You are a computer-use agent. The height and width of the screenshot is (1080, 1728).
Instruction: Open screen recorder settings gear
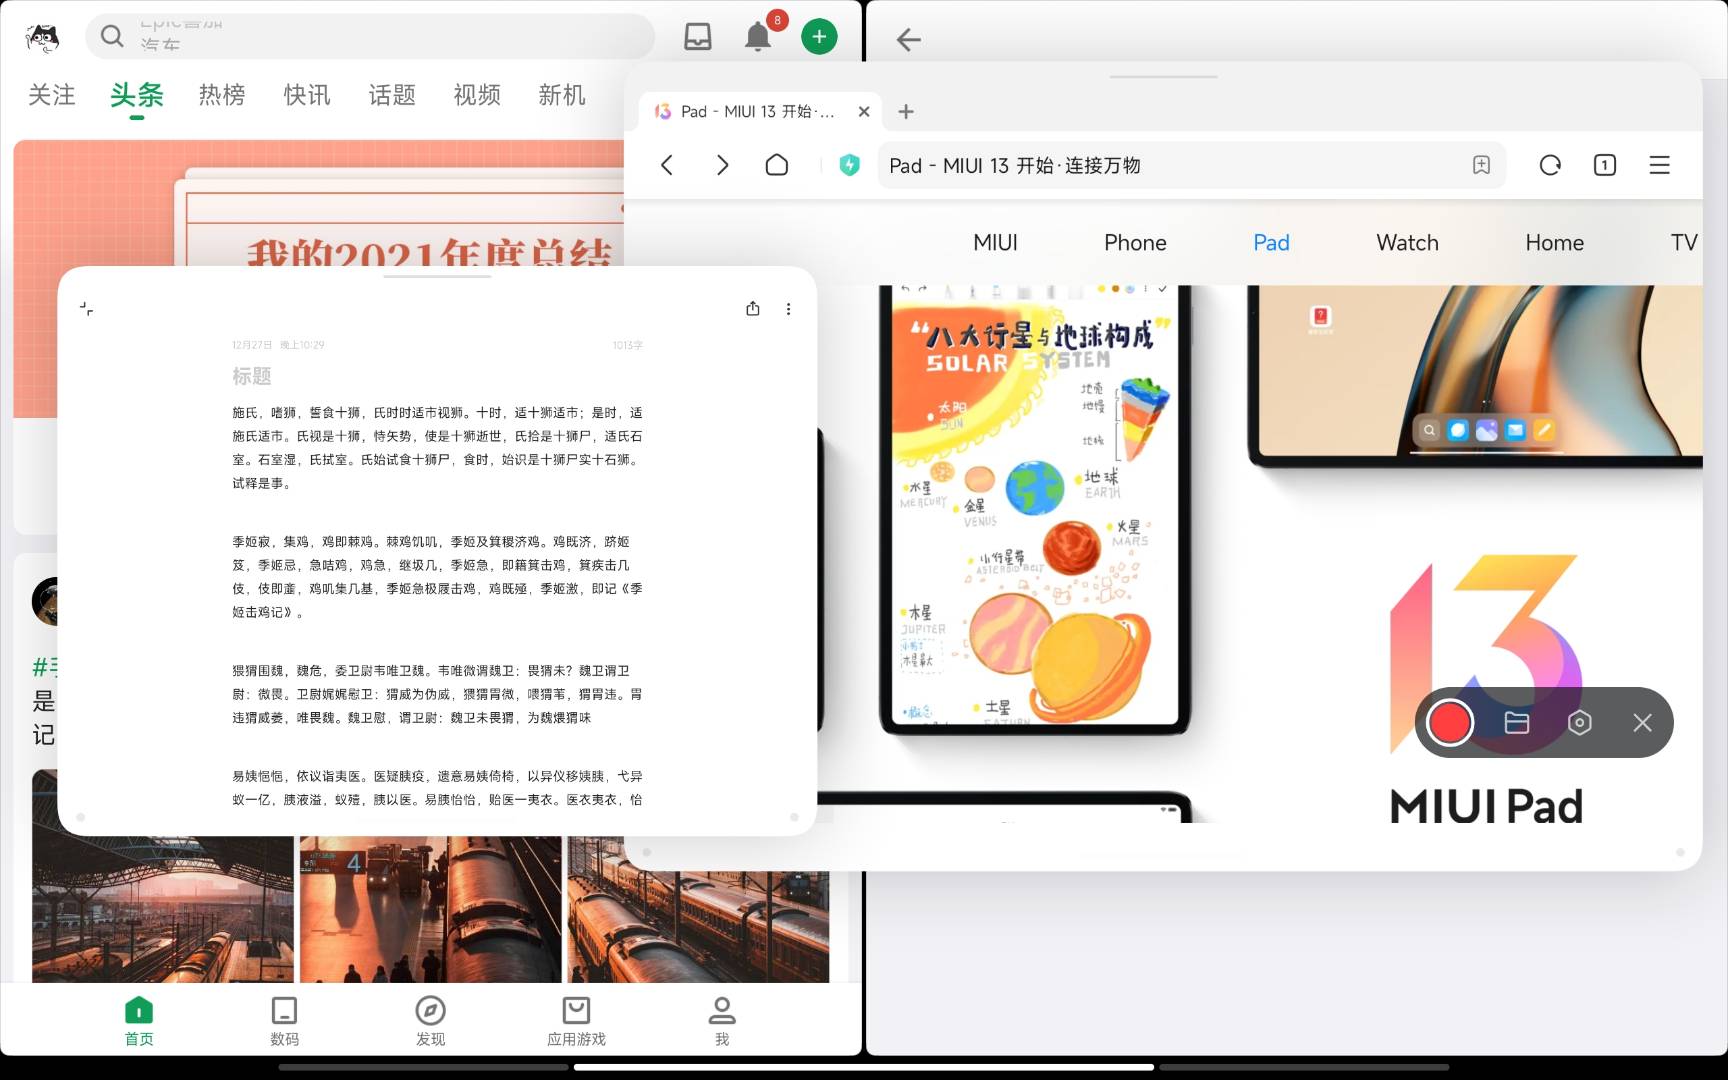click(1580, 722)
